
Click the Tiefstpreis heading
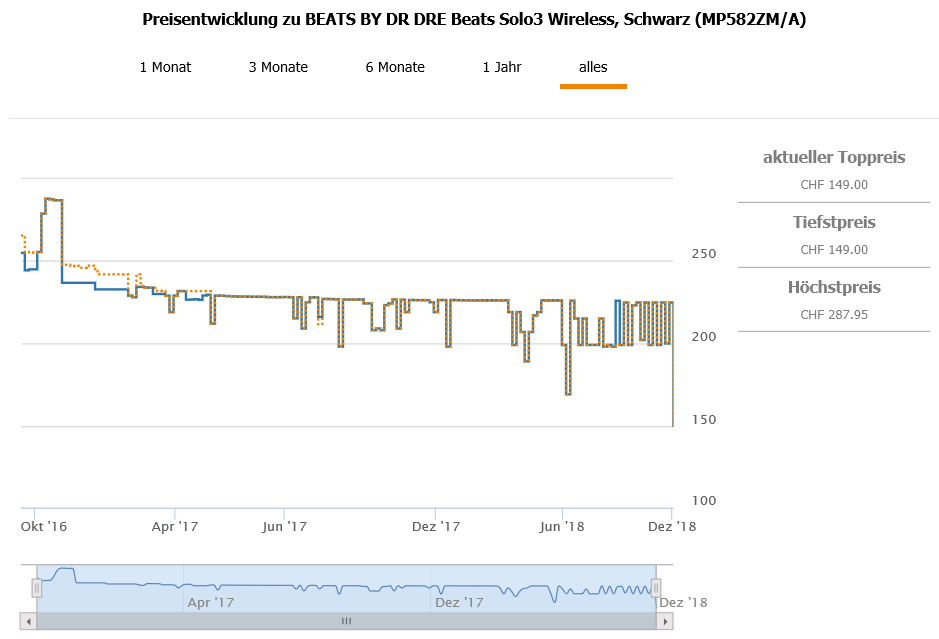point(834,222)
